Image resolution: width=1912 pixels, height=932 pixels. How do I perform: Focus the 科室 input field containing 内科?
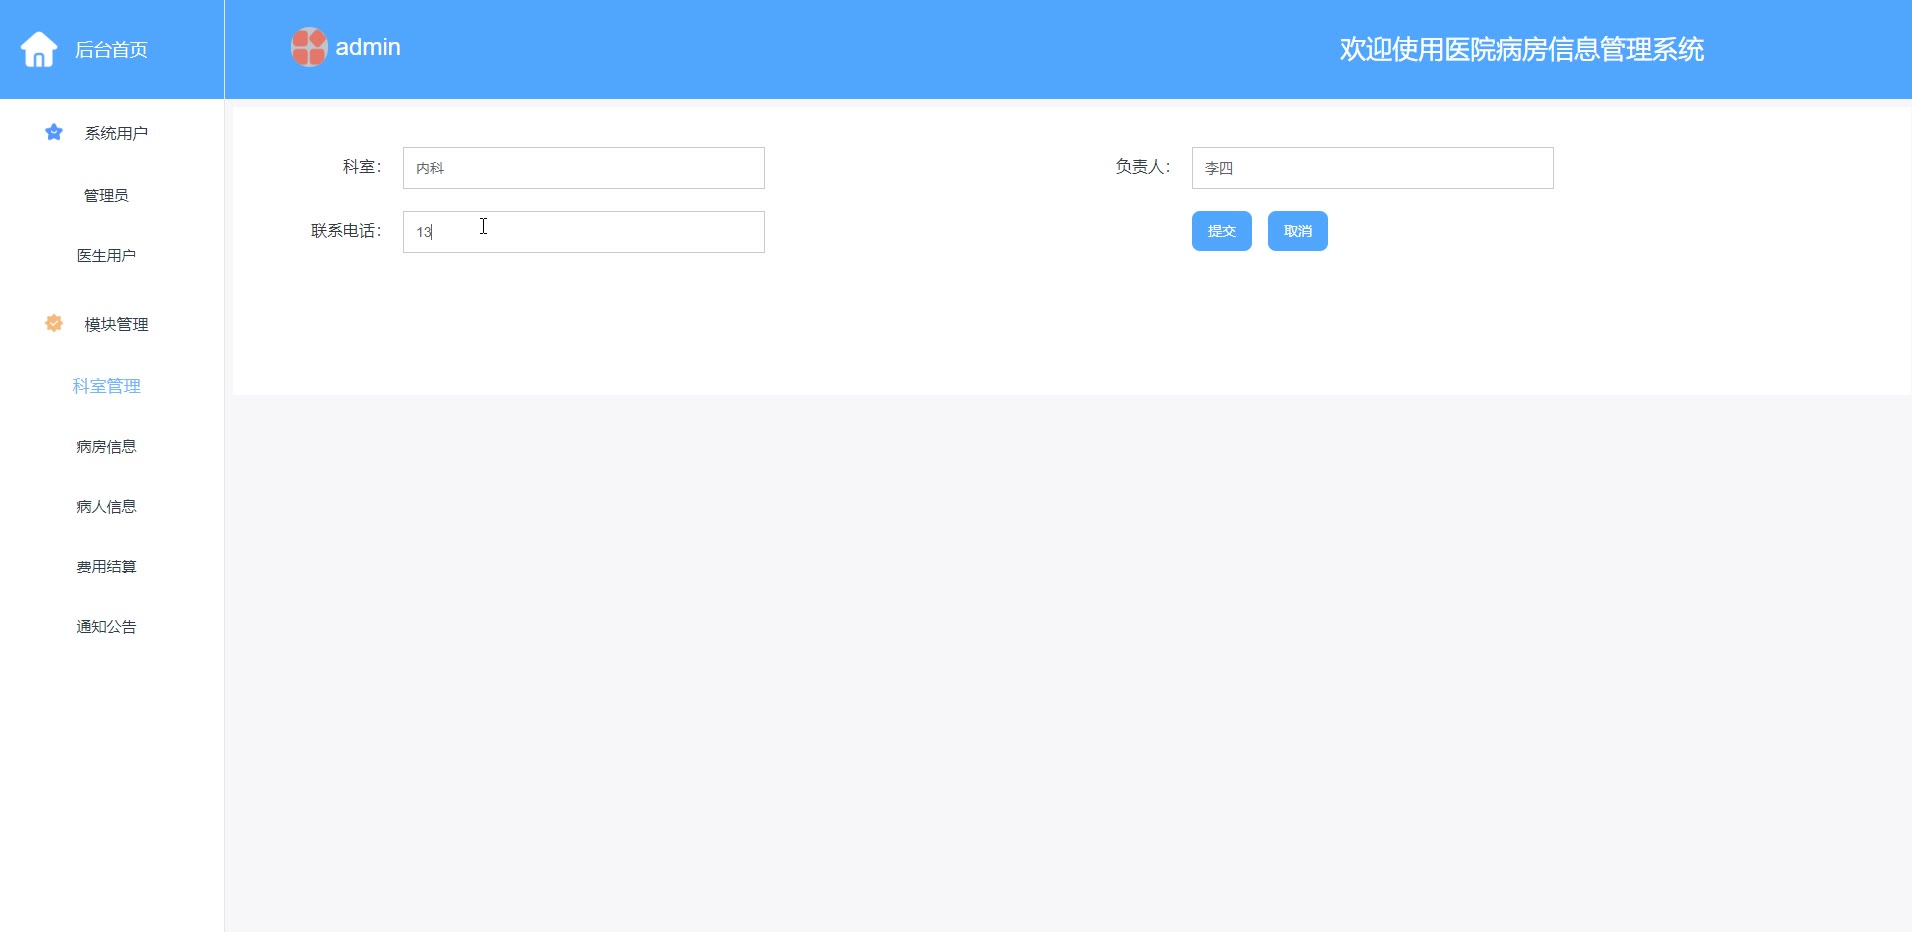584,168
